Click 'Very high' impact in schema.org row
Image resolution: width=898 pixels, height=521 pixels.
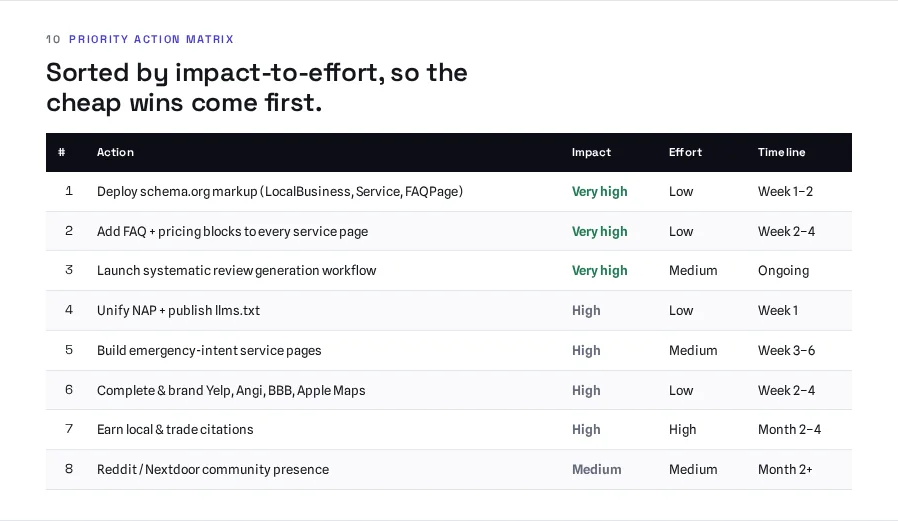pyautogui.click(x=599, y=191)
